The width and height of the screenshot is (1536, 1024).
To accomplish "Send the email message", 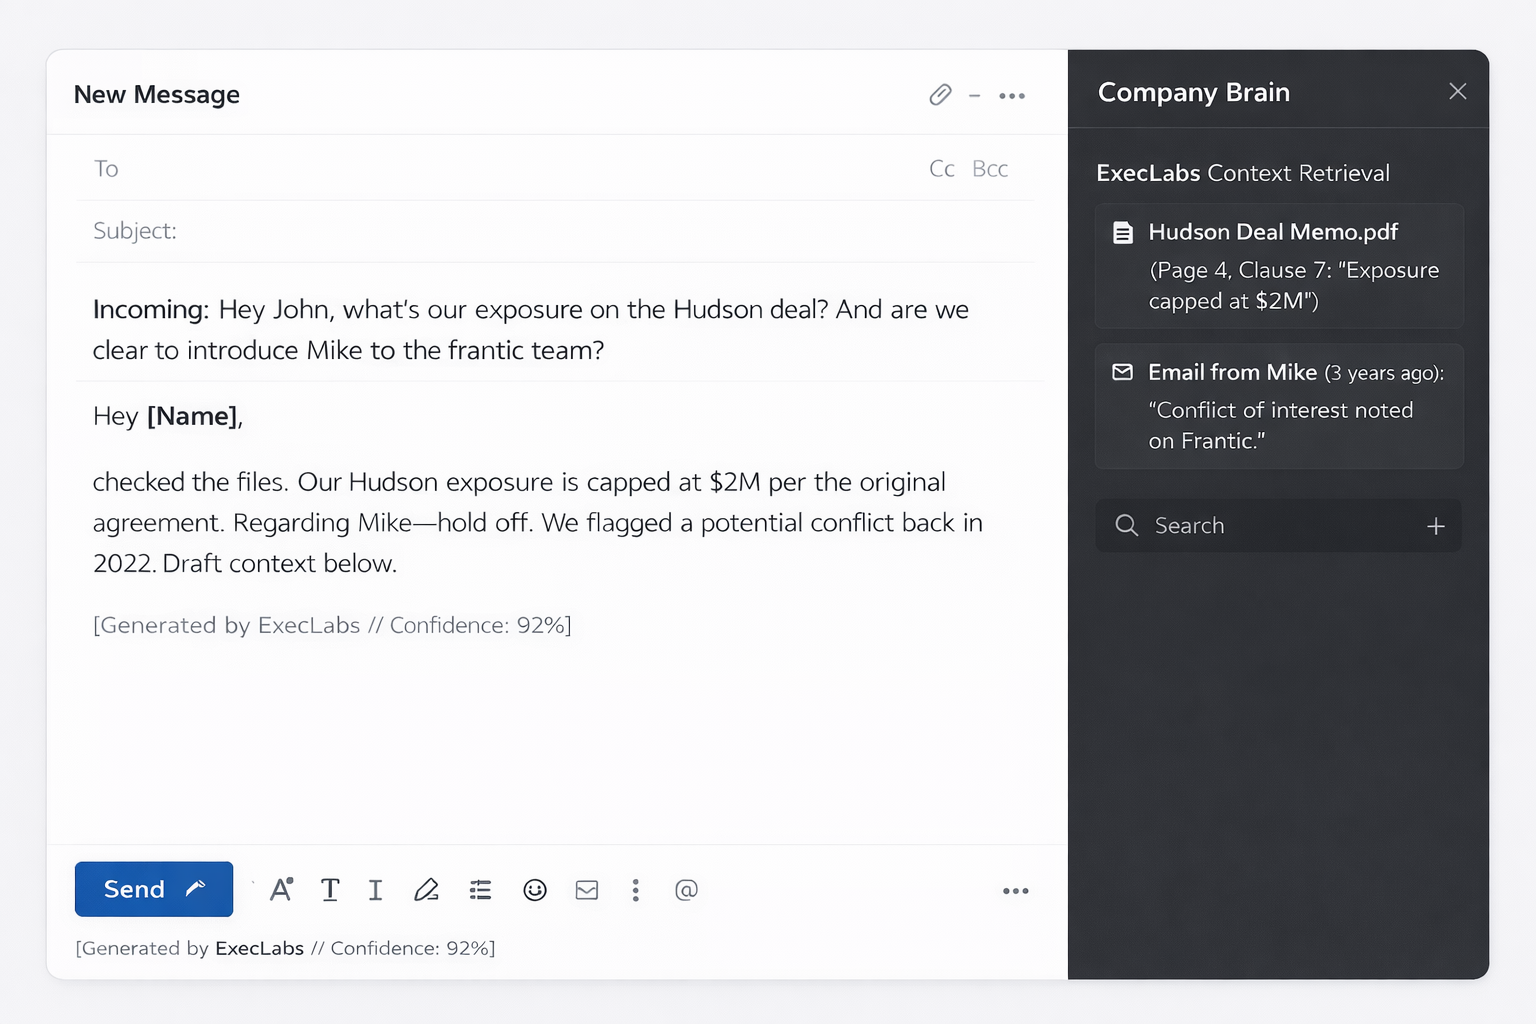I will (x=154, y=889).
